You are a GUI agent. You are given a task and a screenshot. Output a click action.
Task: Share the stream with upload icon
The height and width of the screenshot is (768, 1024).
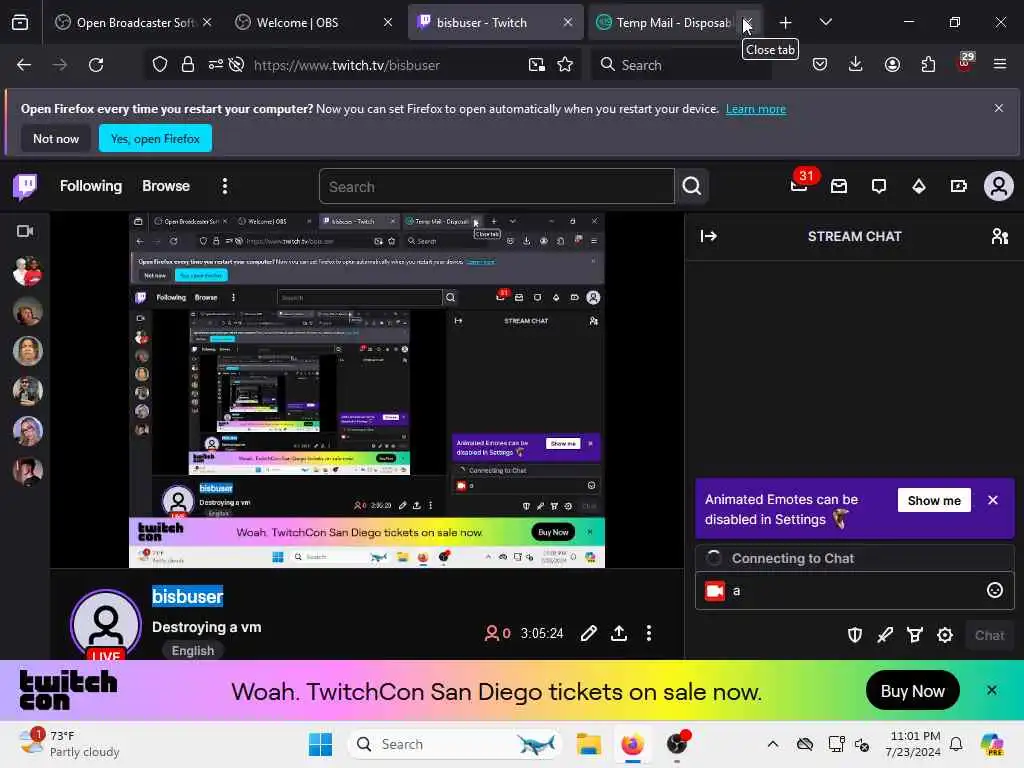pos(619,633)
